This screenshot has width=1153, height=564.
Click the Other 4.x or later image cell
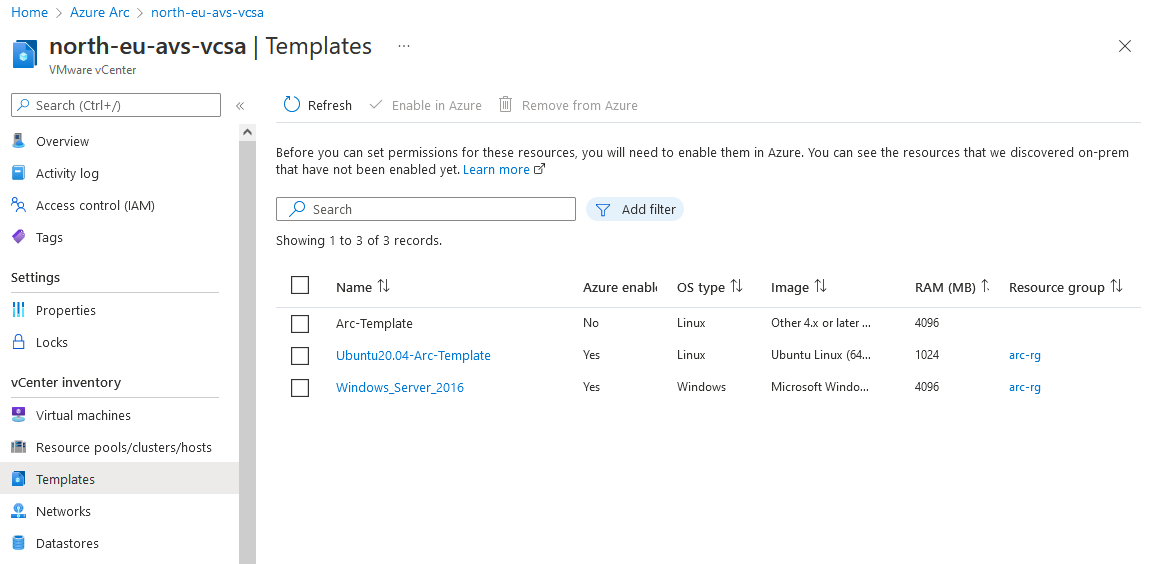[821, 323]
